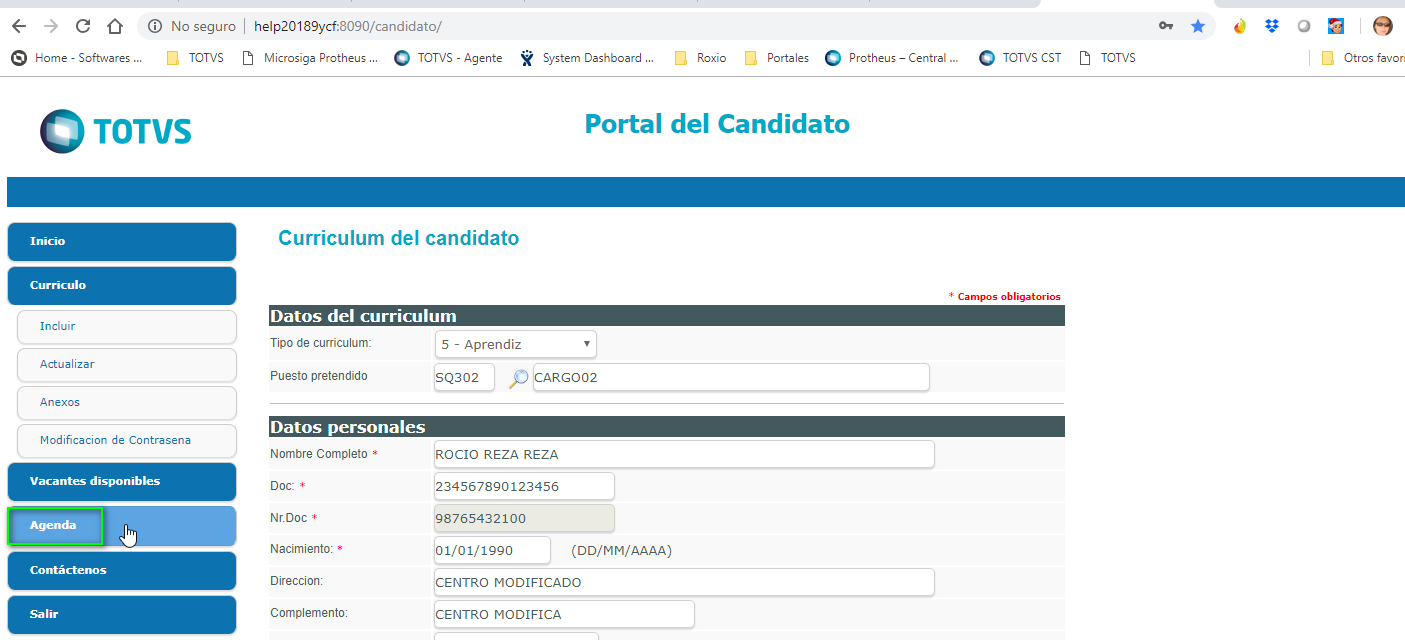The height and width of the screenshot is (640, 1405).
Task: Click the Curriculo menu button
Action: tap(122, 285)
